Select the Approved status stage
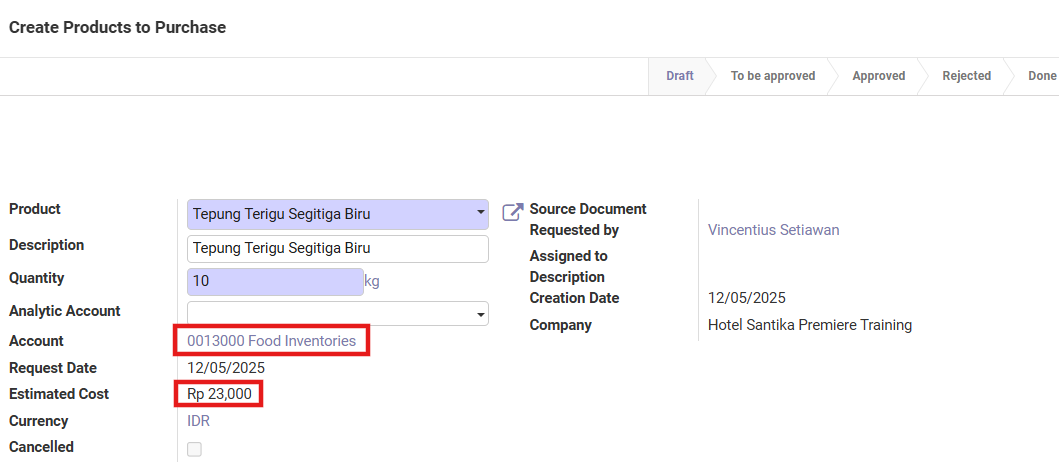Screen dimensions: 1059x463 [x=878, y=76]
